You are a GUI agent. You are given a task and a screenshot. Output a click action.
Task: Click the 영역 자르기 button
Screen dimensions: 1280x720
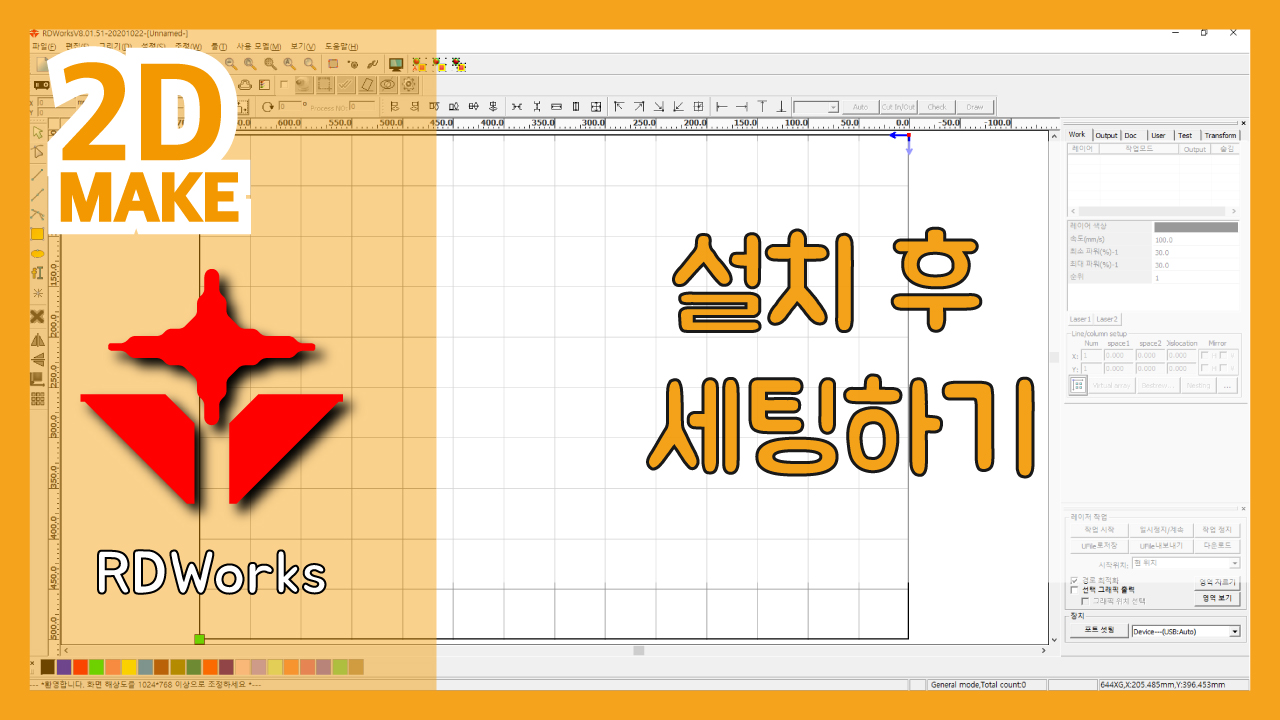point(1217,582)
